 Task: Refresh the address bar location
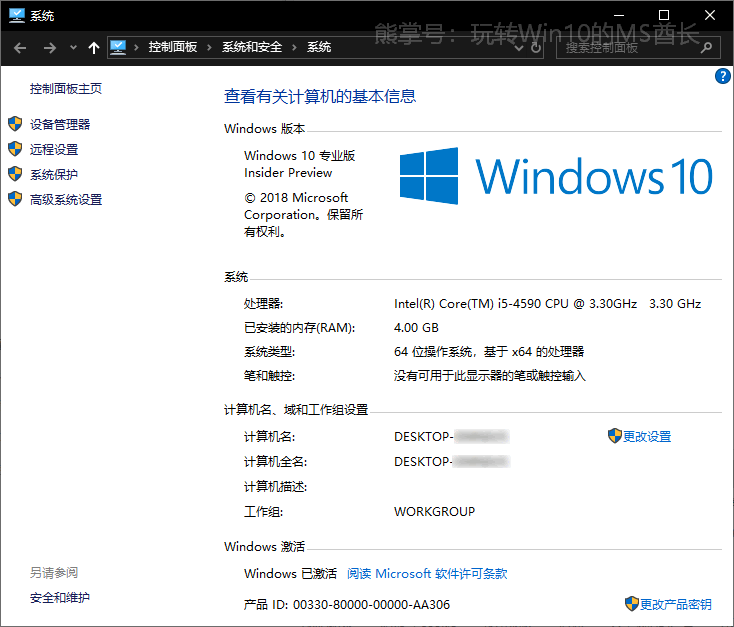point(536,48)
